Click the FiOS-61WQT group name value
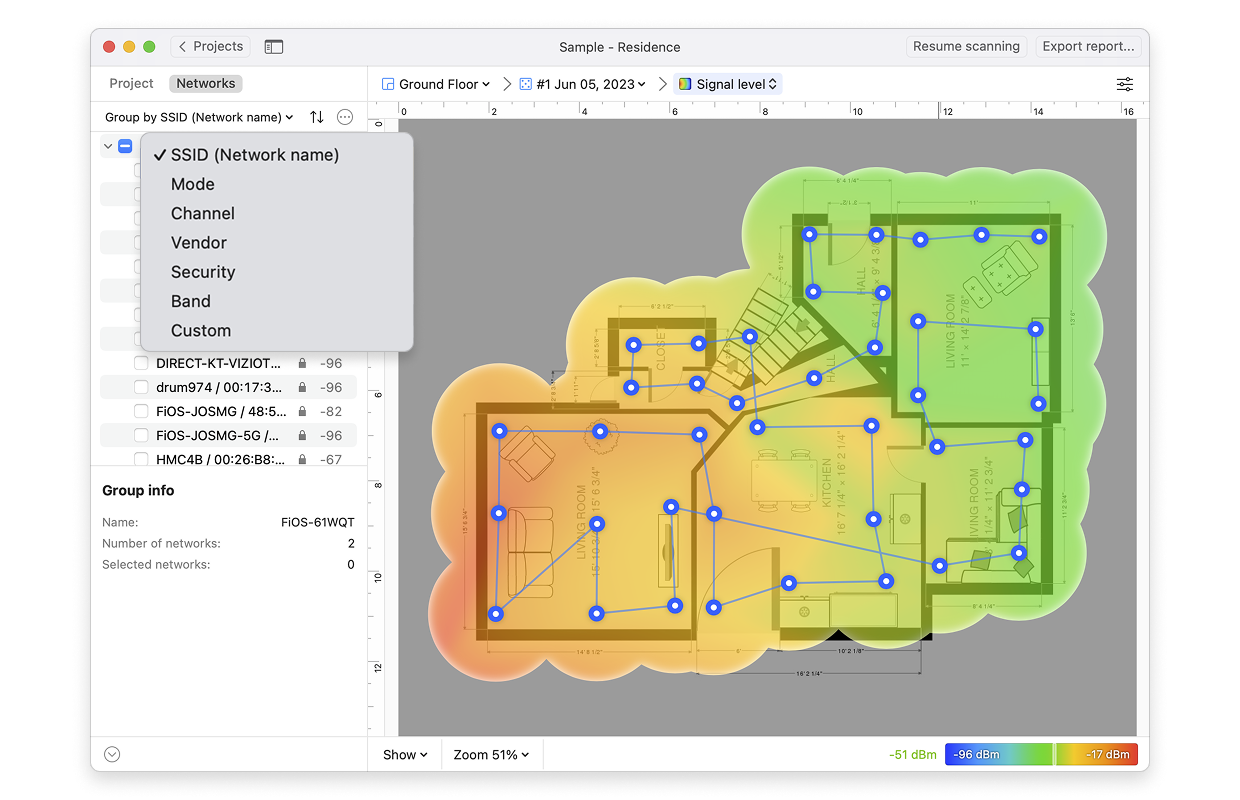Screen dimensions: 1240x800 pyautogui.click(x=318, y=523)
